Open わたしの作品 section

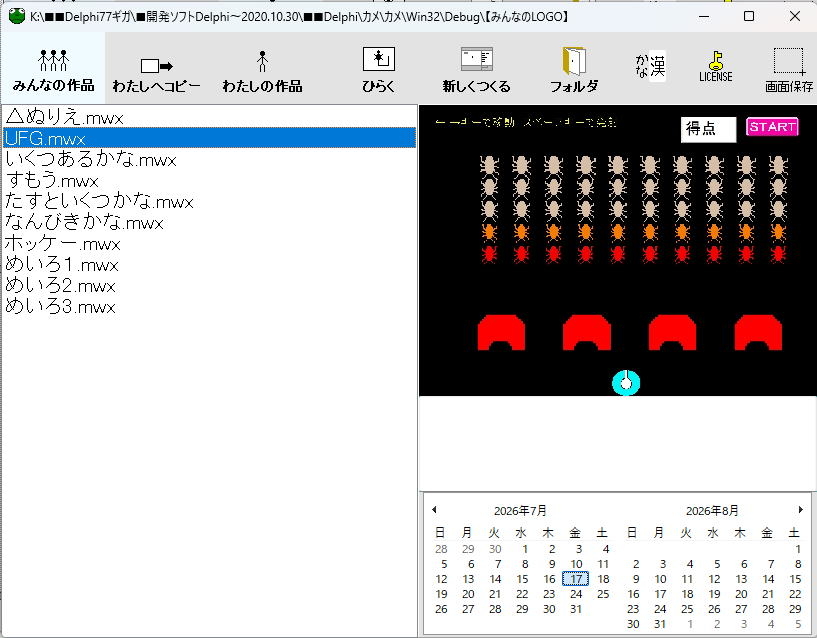pos(262,71)
